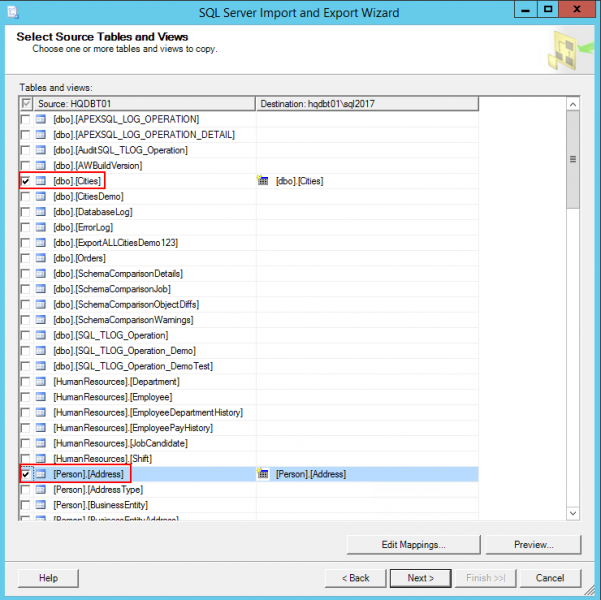Image resolution: width=601 pixels, height=600 pixels.
Task: Click the table icon beside [HumanResources].[JobCandidate]
Action: tap(41, 443)
